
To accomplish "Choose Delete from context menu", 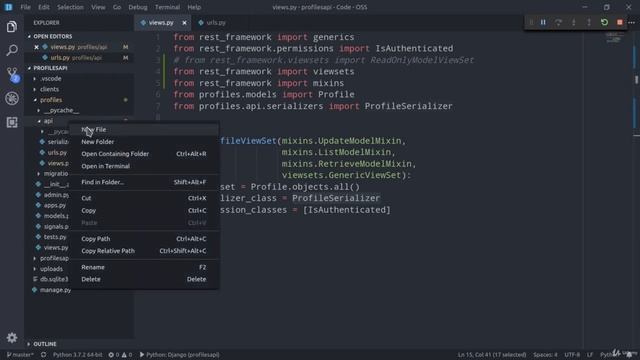I will pos(144,279).
